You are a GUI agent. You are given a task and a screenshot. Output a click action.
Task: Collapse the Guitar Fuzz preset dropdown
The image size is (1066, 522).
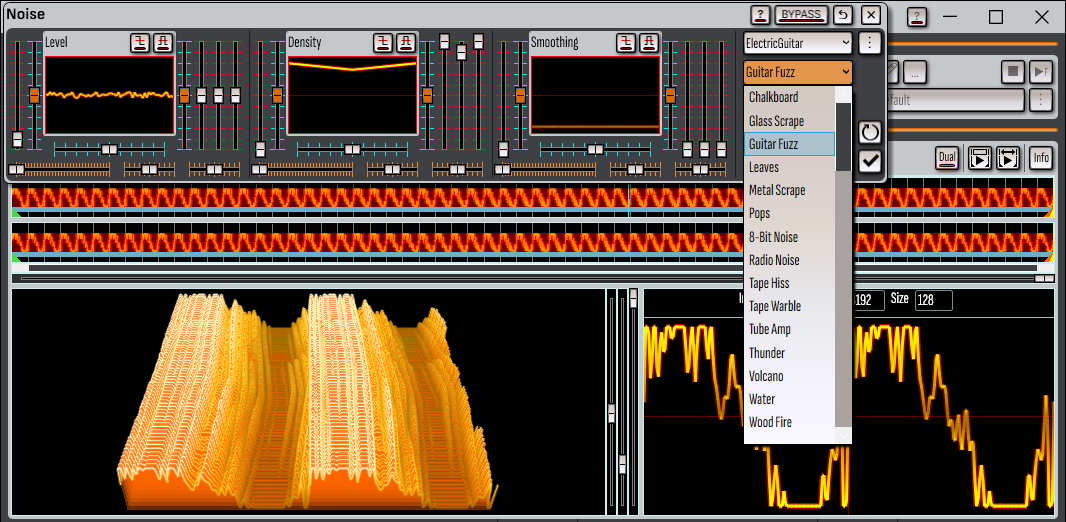797,71
